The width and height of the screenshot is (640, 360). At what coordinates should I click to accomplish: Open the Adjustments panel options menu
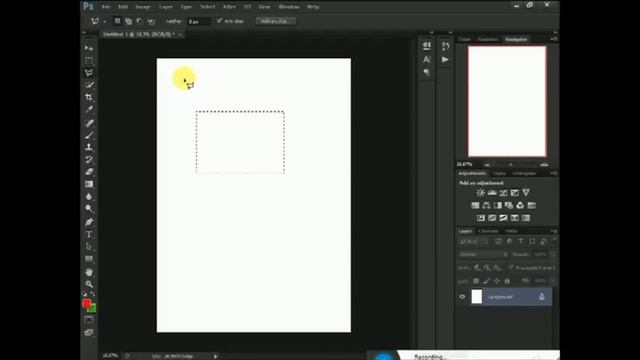[553, 173]
